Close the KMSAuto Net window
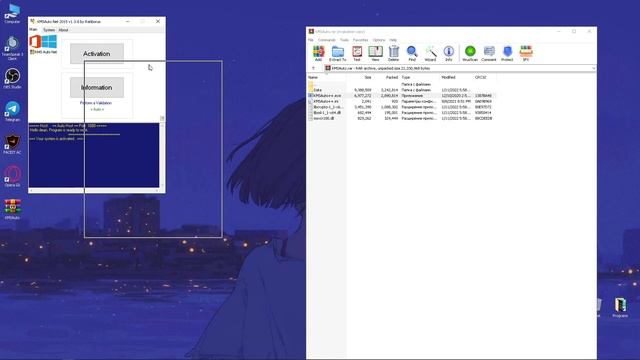640x360 pixels. [x=158, y=21]
